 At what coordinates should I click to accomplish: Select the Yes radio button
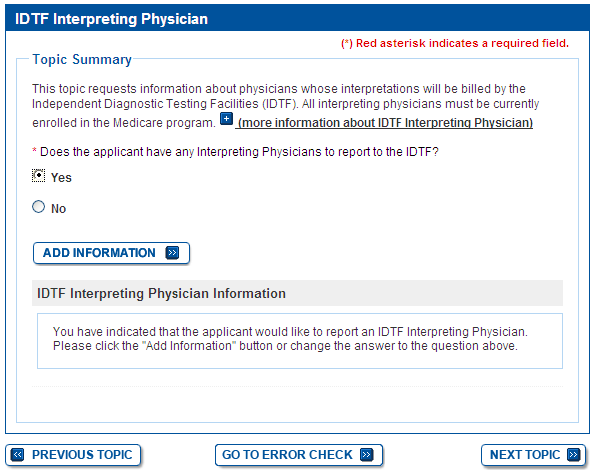(39, 176)
